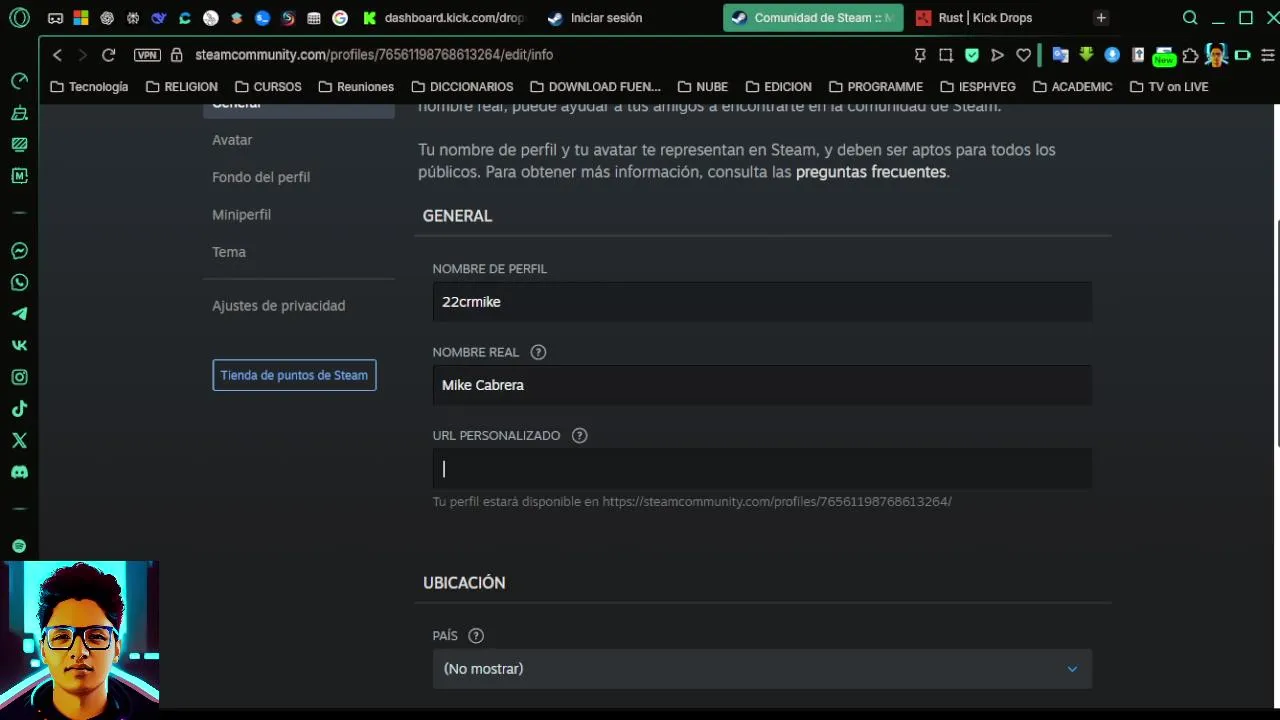Reload the Steam page

(108, 55)
